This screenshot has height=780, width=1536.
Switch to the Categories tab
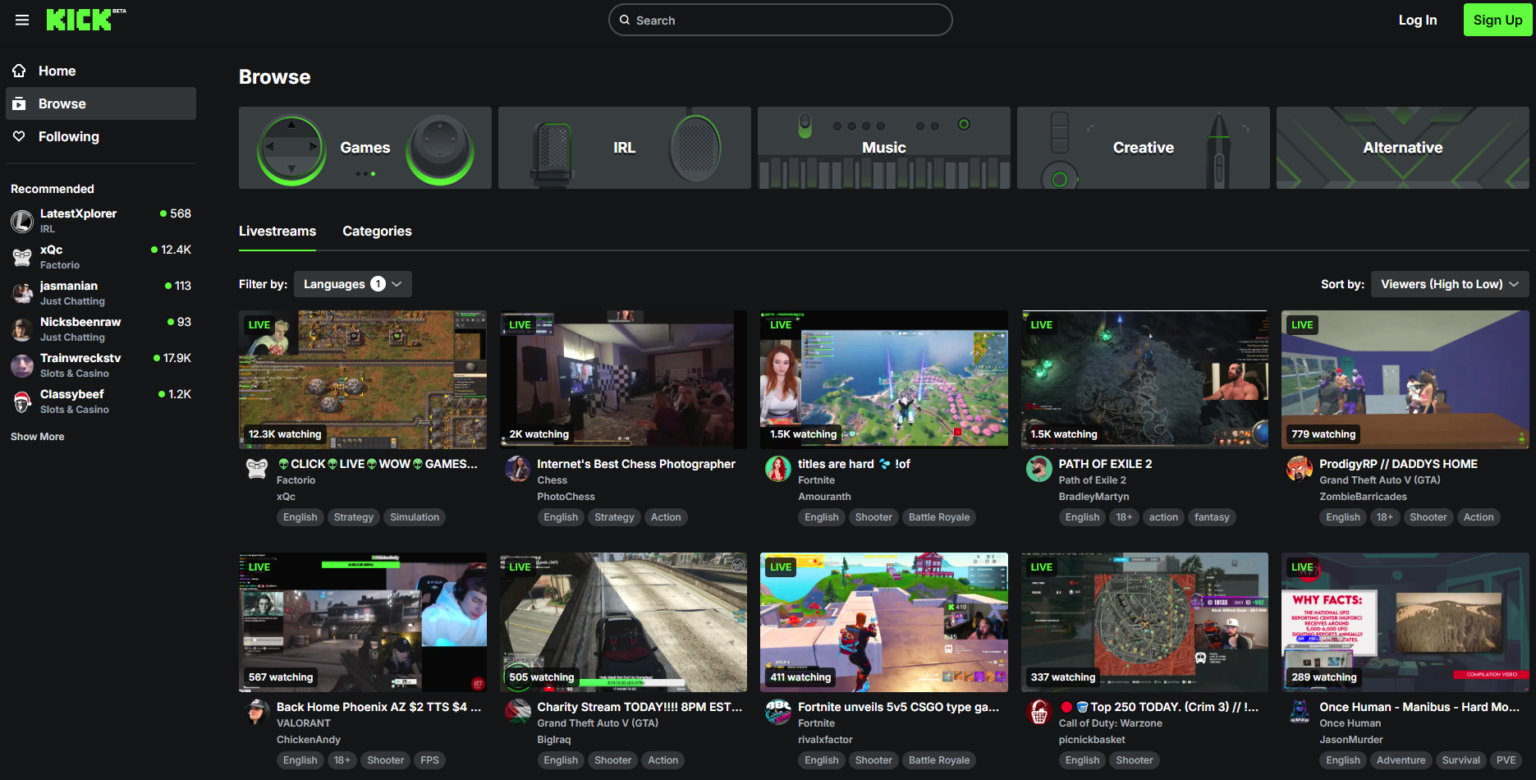coord(377,231)
